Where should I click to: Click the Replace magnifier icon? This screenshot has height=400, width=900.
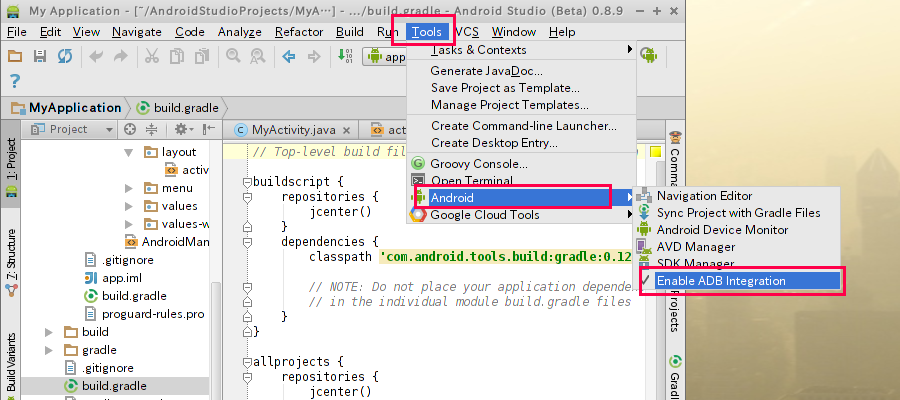pyautogui.click(x=258, y=56)
